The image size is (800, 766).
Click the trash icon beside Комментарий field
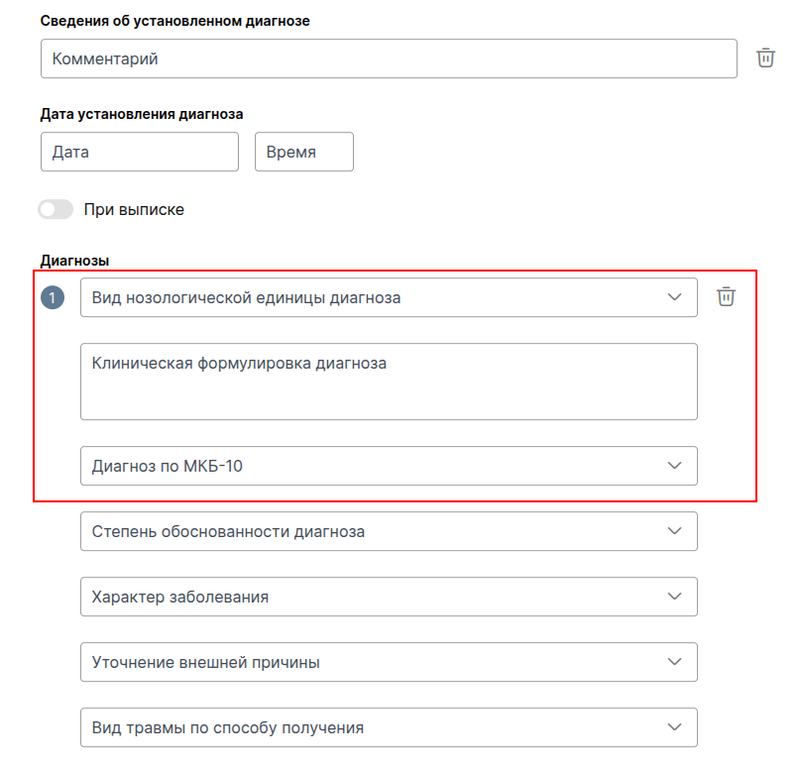click(765, 58)
